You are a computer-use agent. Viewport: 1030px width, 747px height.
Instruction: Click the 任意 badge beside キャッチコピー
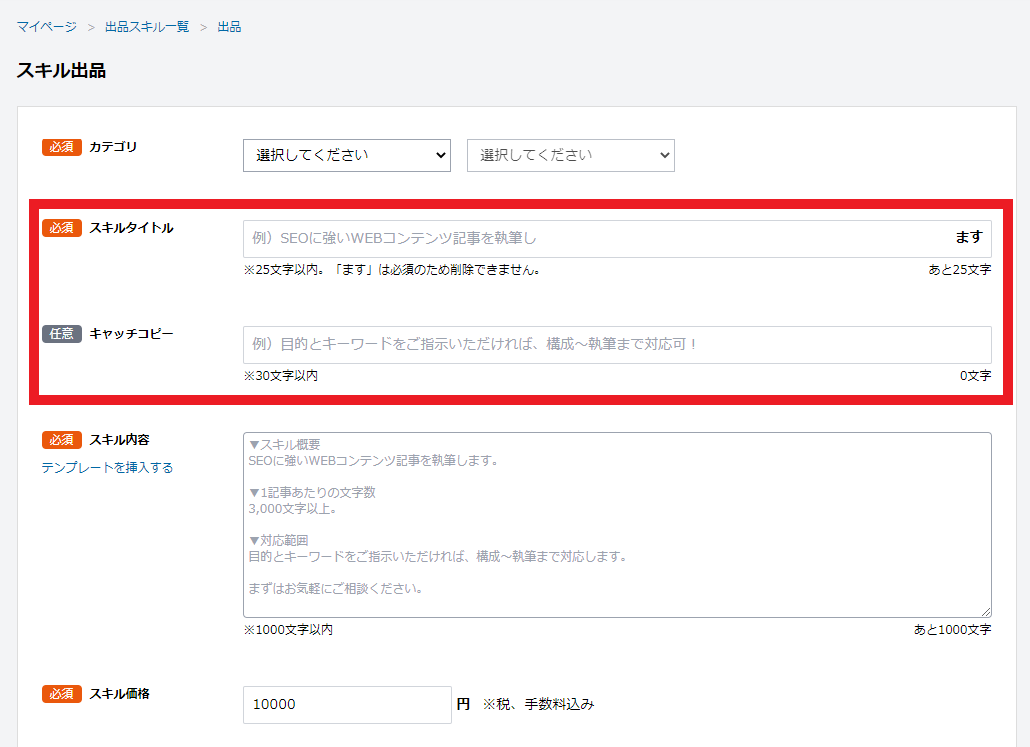[61, 333]
